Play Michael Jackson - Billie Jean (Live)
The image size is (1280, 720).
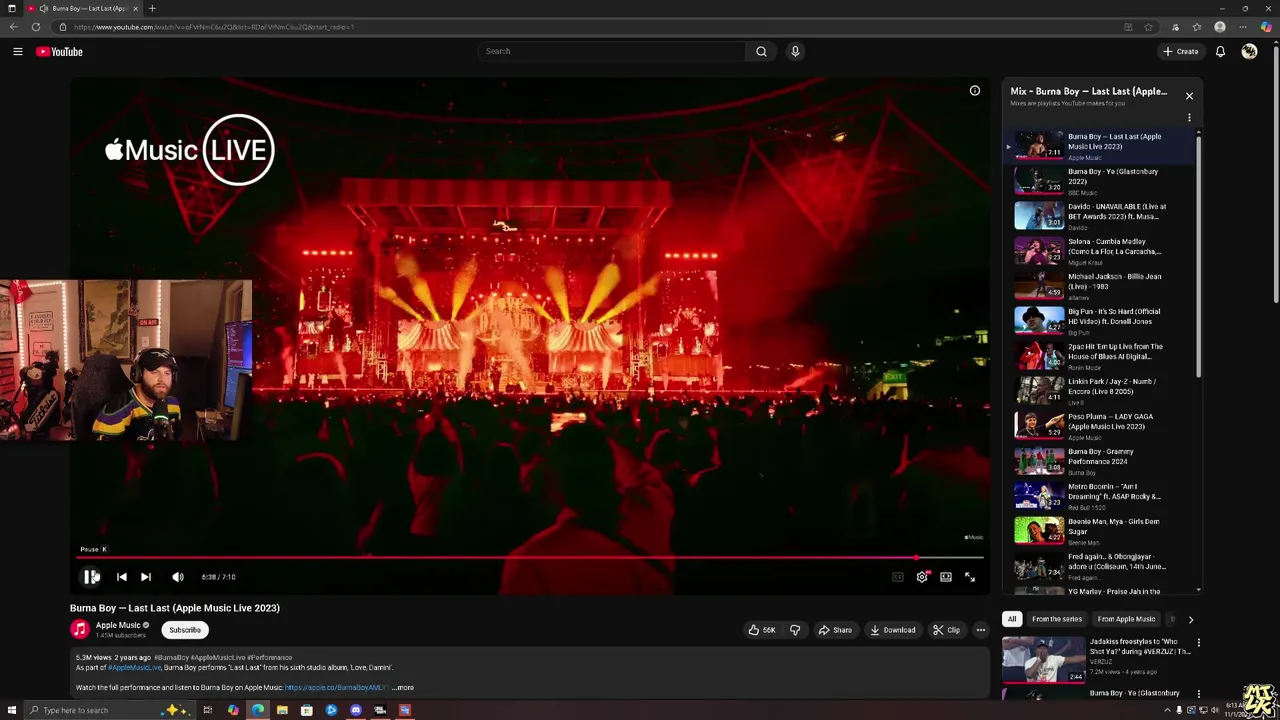[1100, 286]
